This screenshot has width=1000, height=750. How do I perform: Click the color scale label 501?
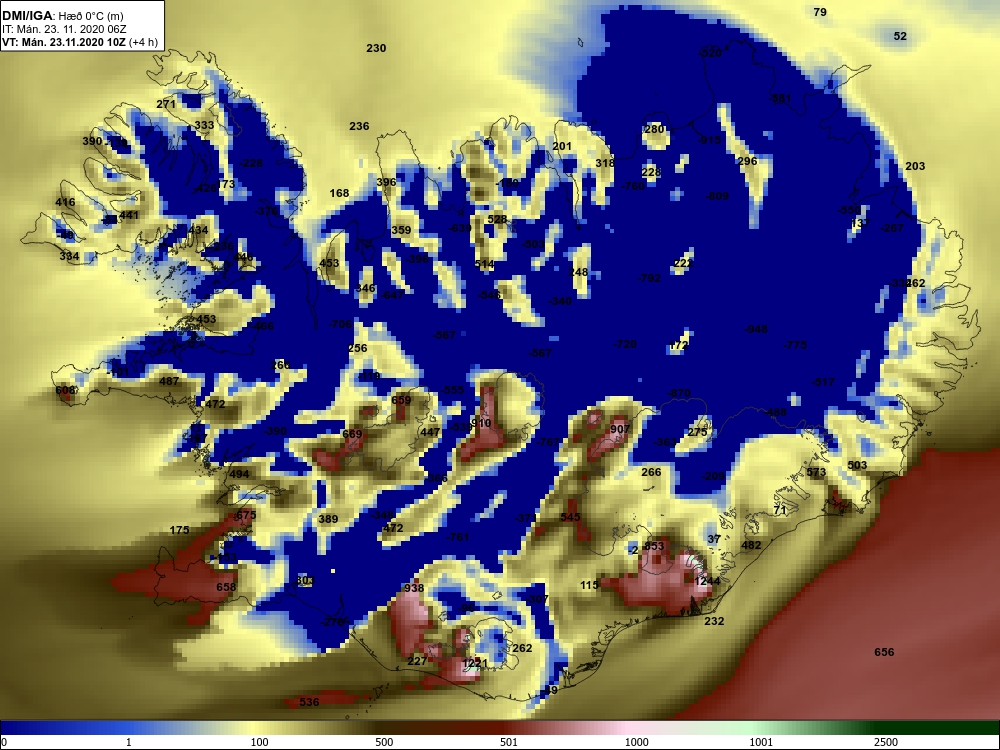509,742
